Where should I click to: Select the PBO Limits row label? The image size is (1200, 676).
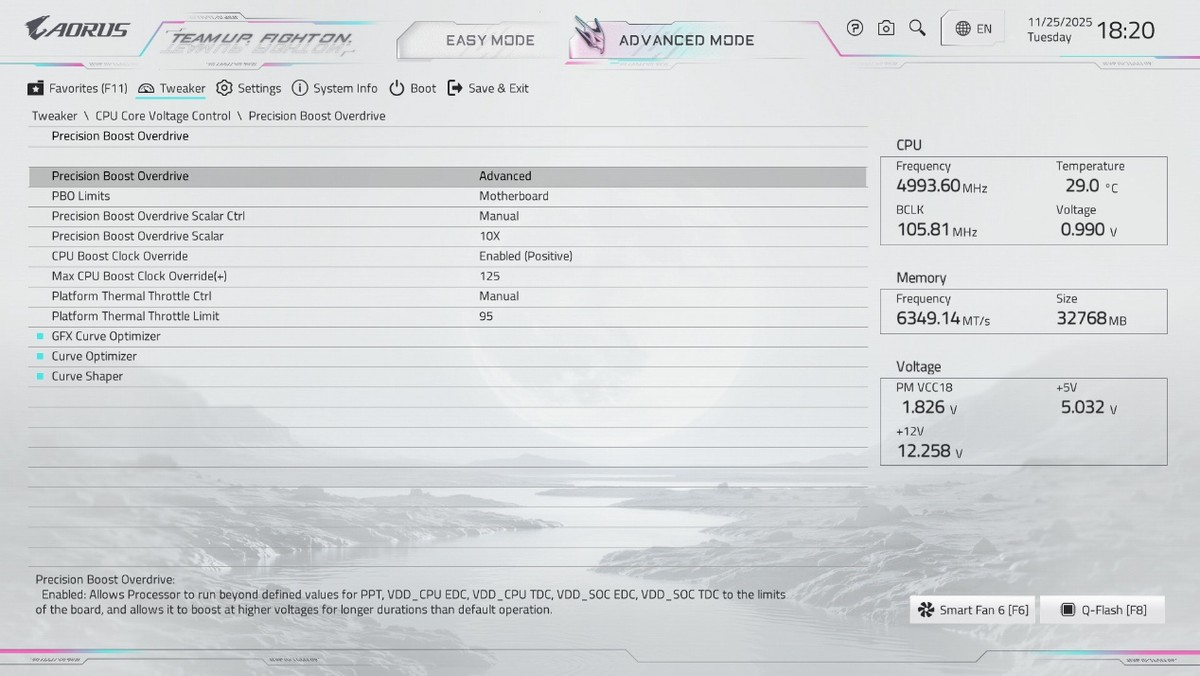[81, 196]
